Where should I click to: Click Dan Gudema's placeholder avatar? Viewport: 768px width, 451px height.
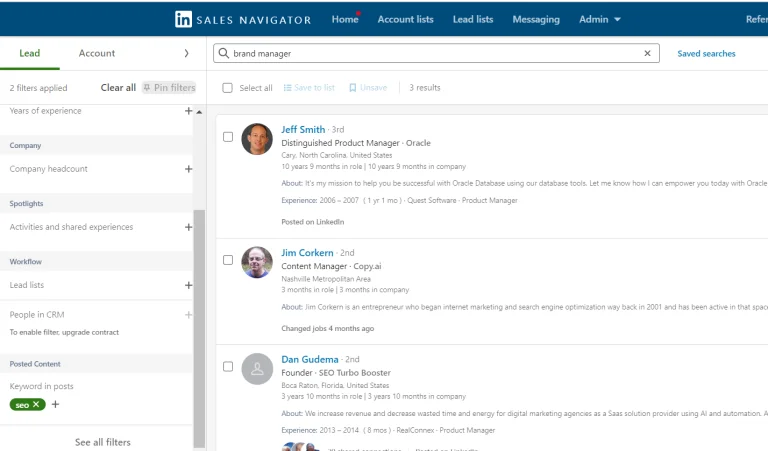tap(257, 369)
